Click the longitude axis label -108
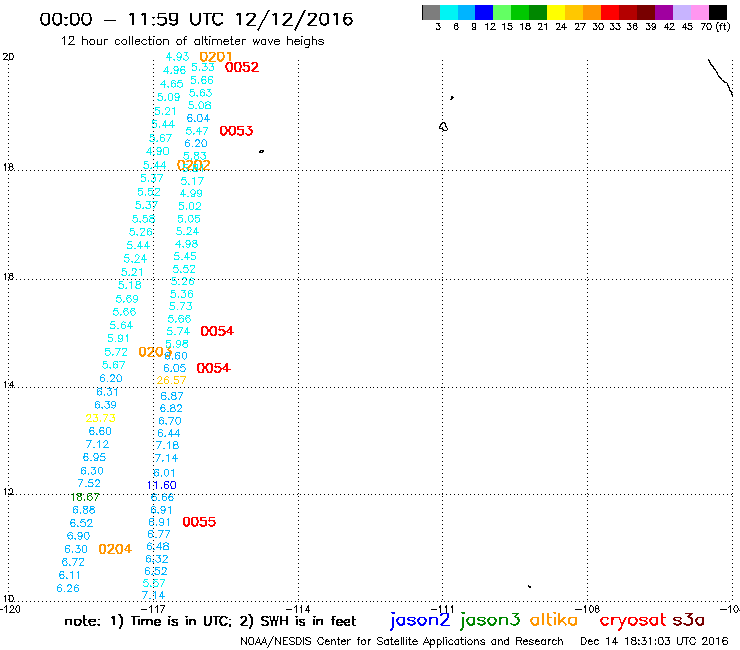The image size is (740, 650). click(x=588, y=609)
